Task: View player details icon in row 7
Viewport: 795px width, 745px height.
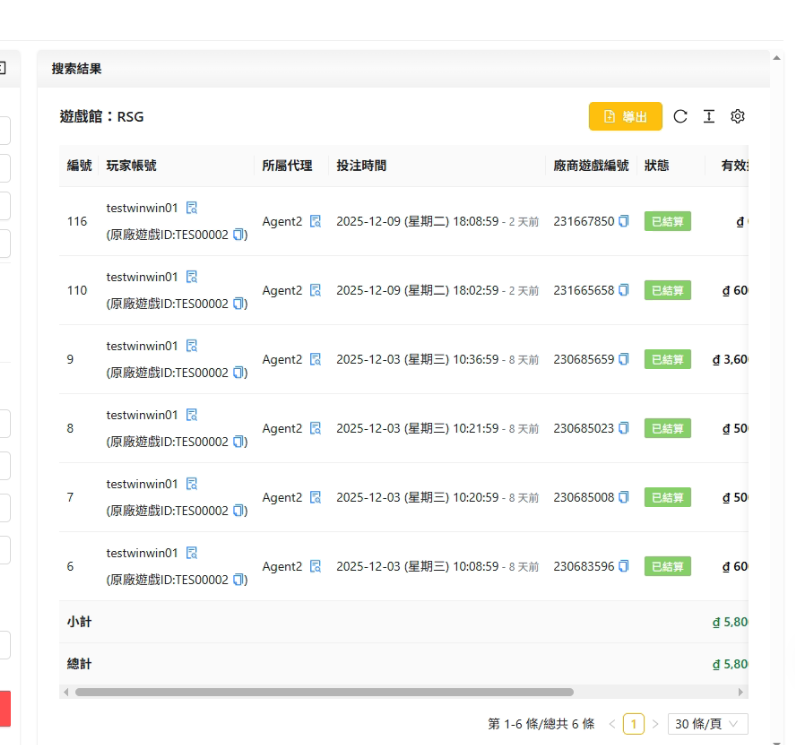Action: pos(192,484)
